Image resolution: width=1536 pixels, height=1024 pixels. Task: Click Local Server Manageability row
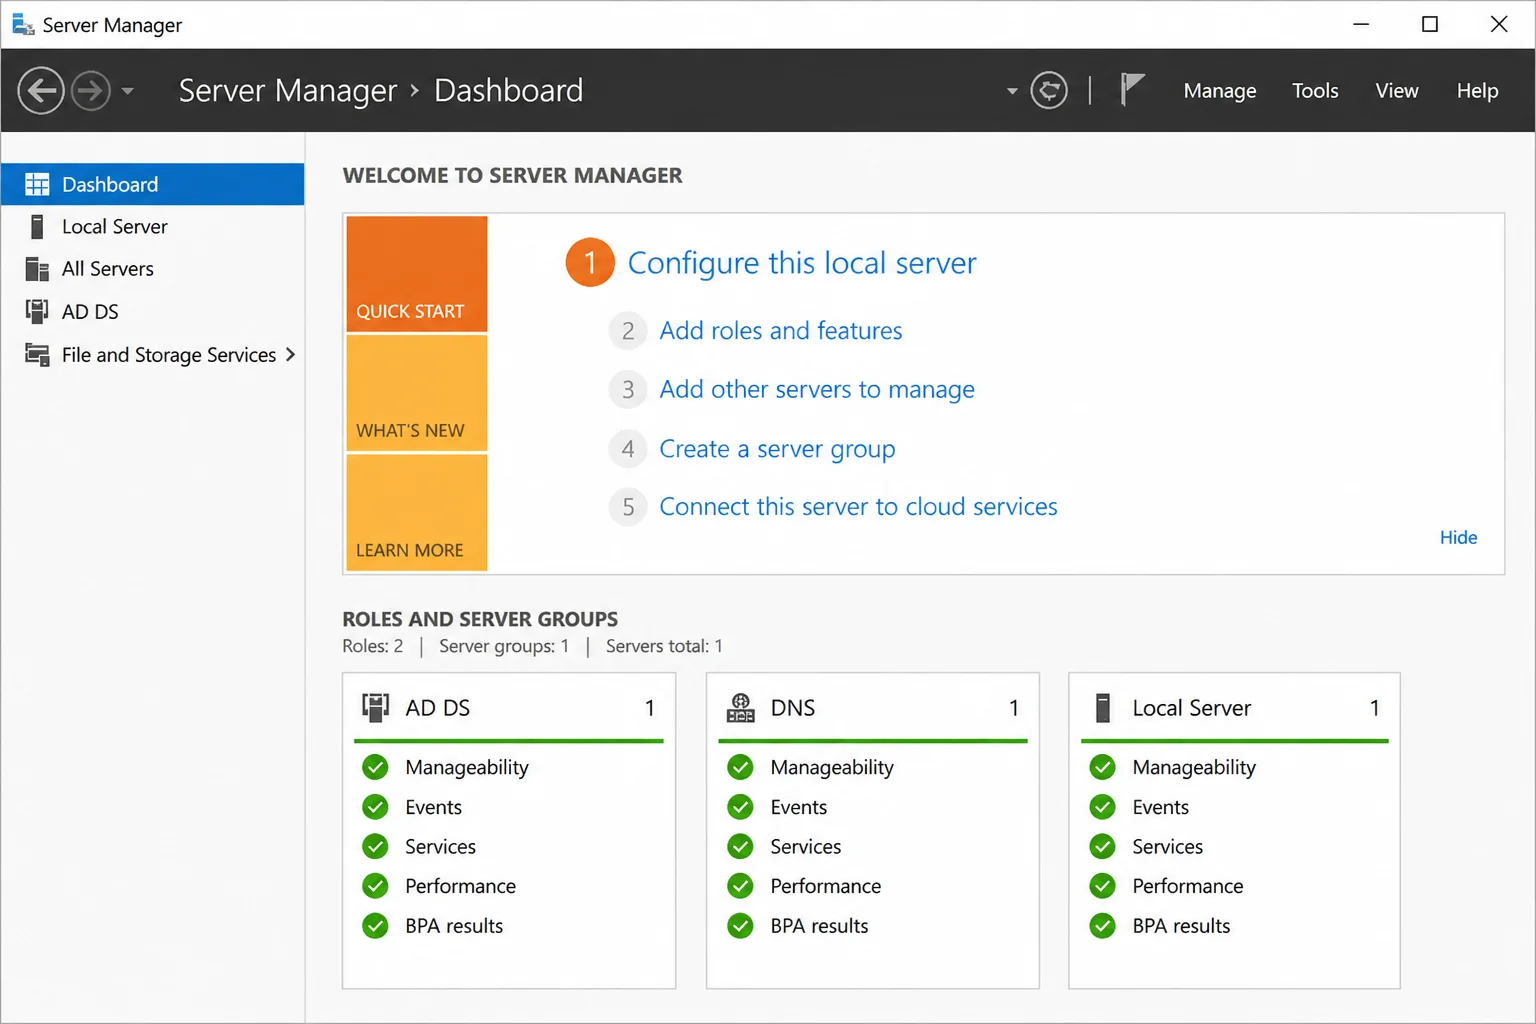(x=1235, y=767)
